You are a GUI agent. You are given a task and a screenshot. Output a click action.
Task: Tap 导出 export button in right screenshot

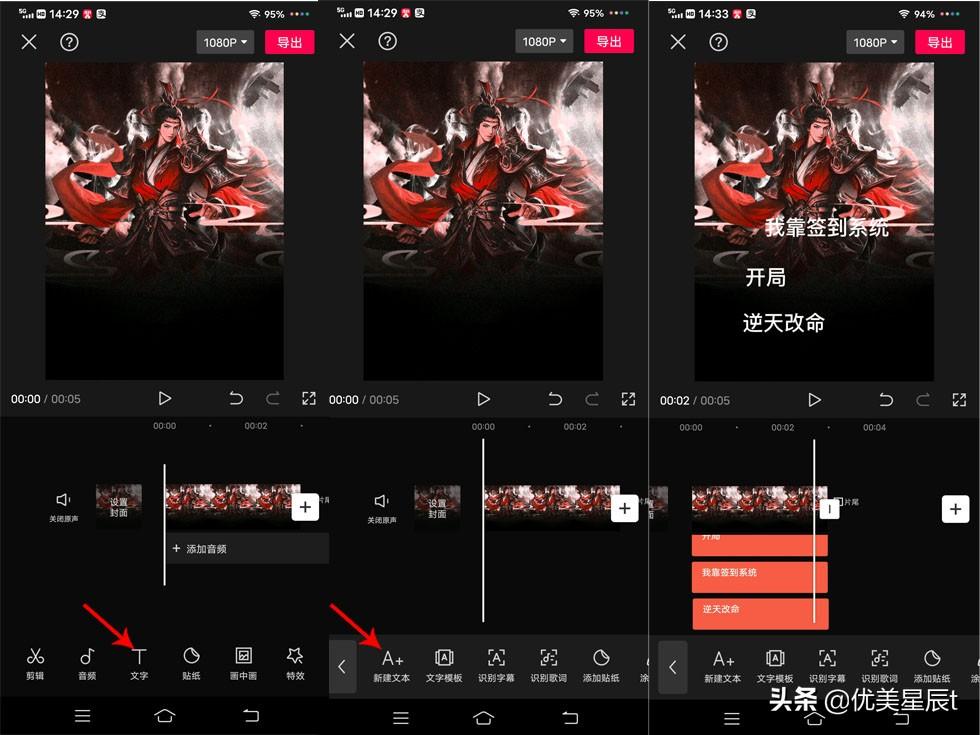pos(939,42)
